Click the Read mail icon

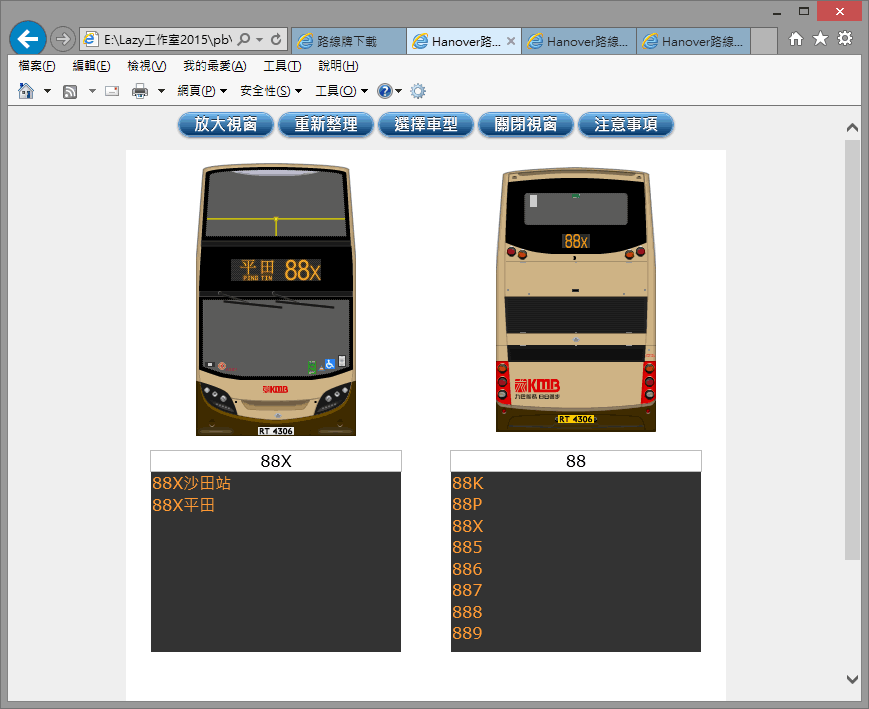pyautogui.click(x=112, y=91)
